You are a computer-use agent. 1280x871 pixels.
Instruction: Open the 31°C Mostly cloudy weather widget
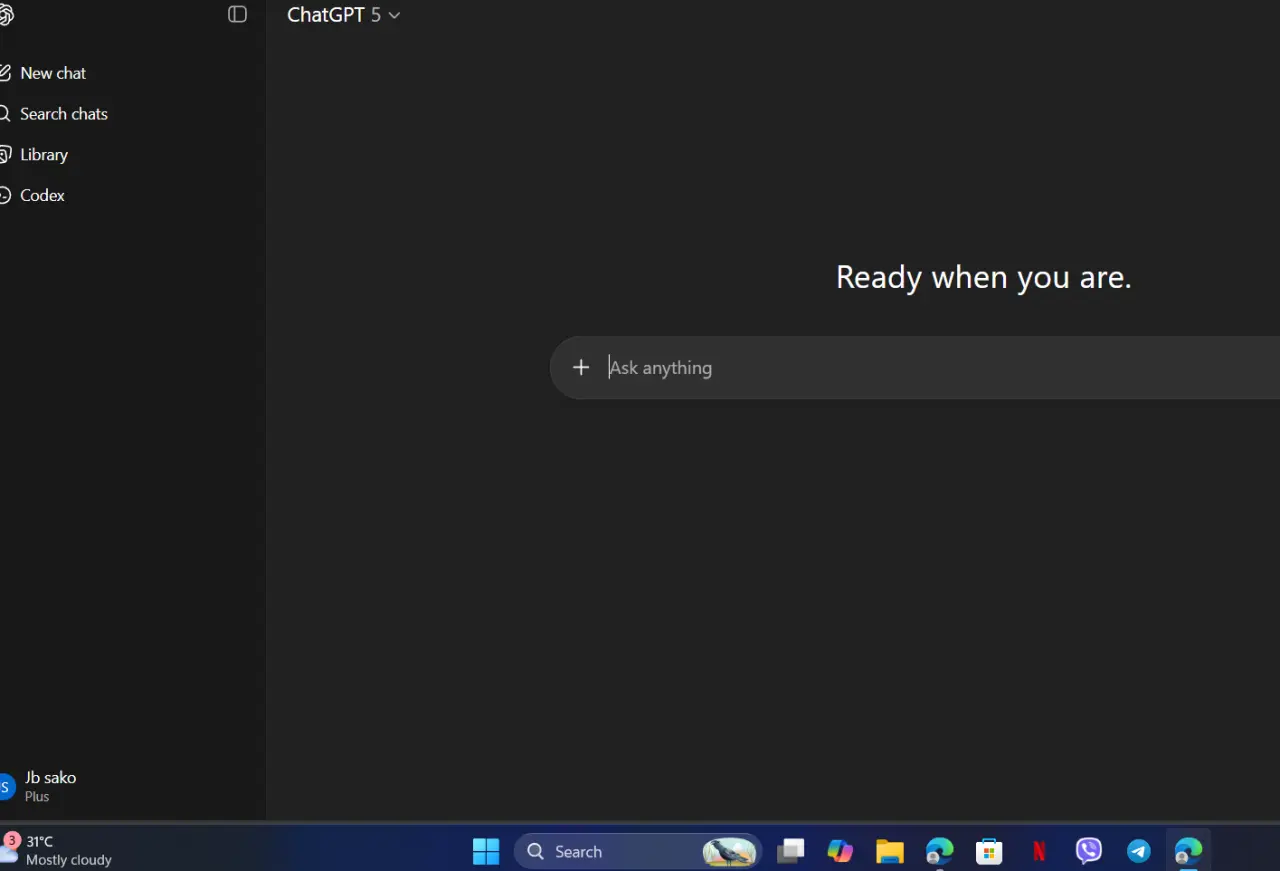[x=58, y=850]
